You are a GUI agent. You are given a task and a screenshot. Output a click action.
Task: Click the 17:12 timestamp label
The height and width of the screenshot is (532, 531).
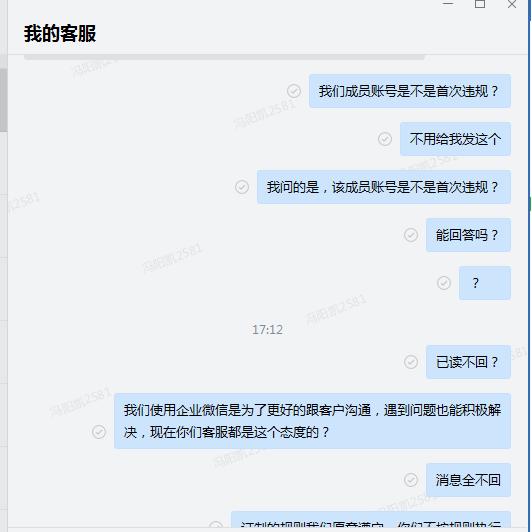267,330
